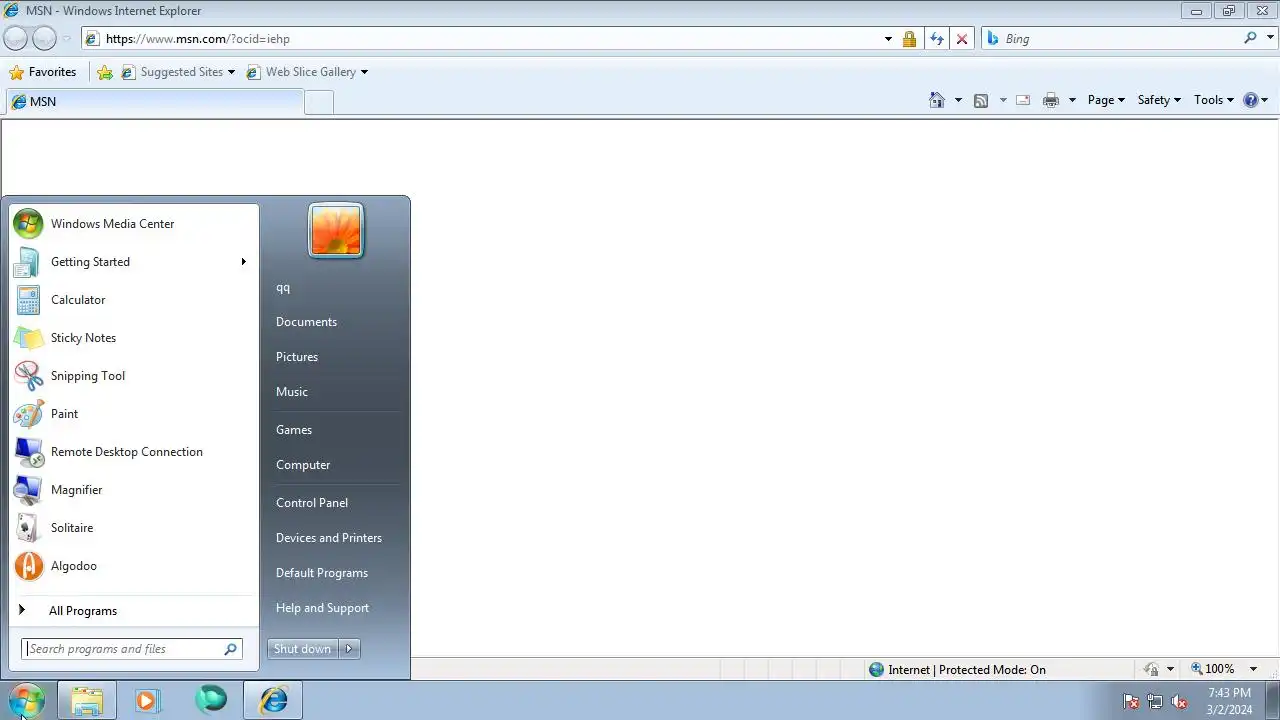Open Documents in Start menu
Image resolution: width=1280 pixels, height=720 pixels.
pyautogui.click(x=306, y=322)
